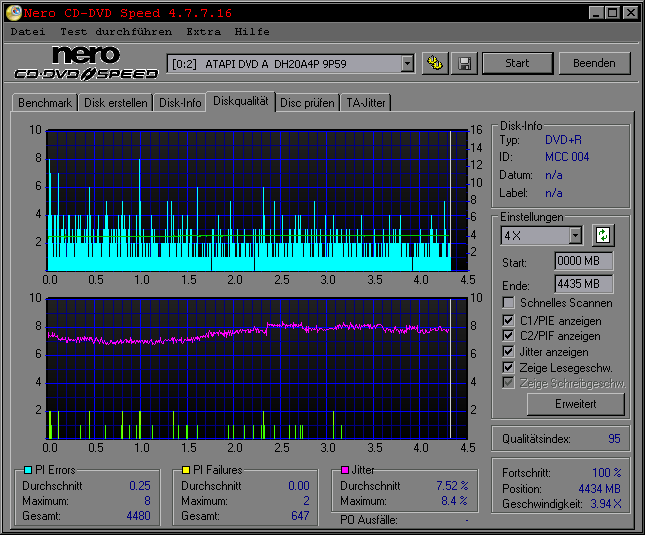This screenshot has height=535, width=645.
Task: Click PI Errors Gesamt value 4480
Action: [139, 516]
